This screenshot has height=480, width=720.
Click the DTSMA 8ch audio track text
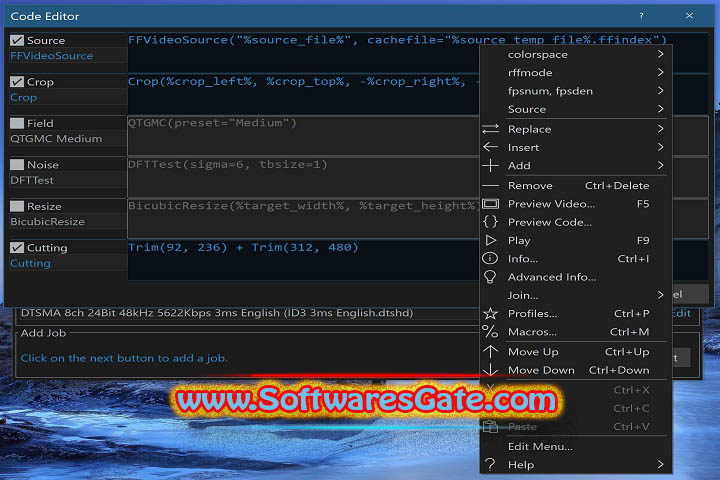[217, 313]
